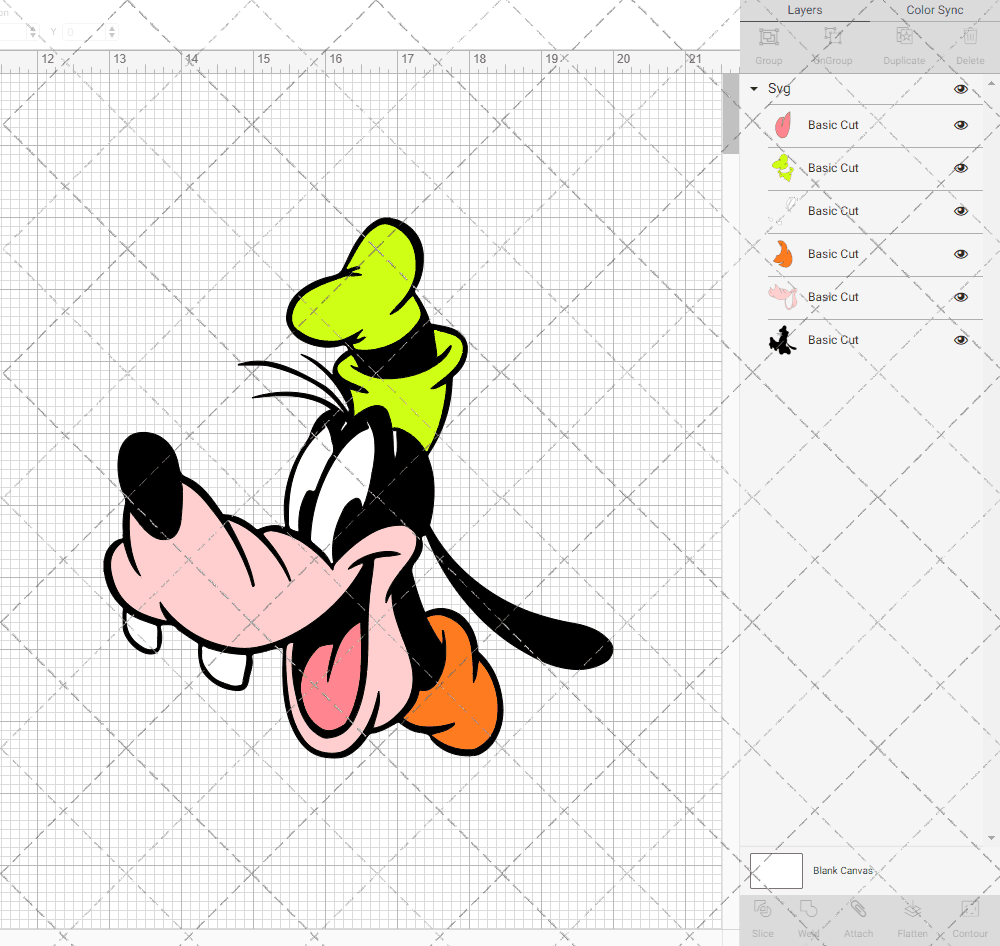Switch to the Color Sync tab

pos(934,10)
